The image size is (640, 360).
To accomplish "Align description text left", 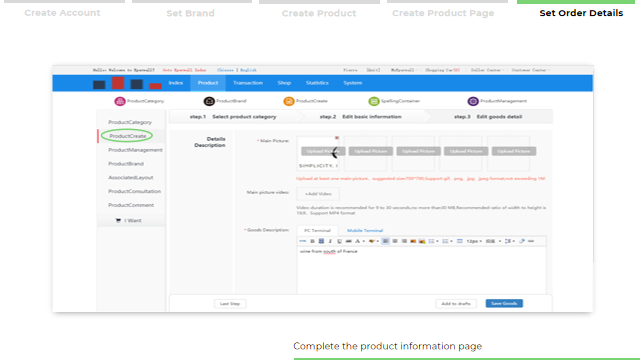I will (x=385, y=241).
